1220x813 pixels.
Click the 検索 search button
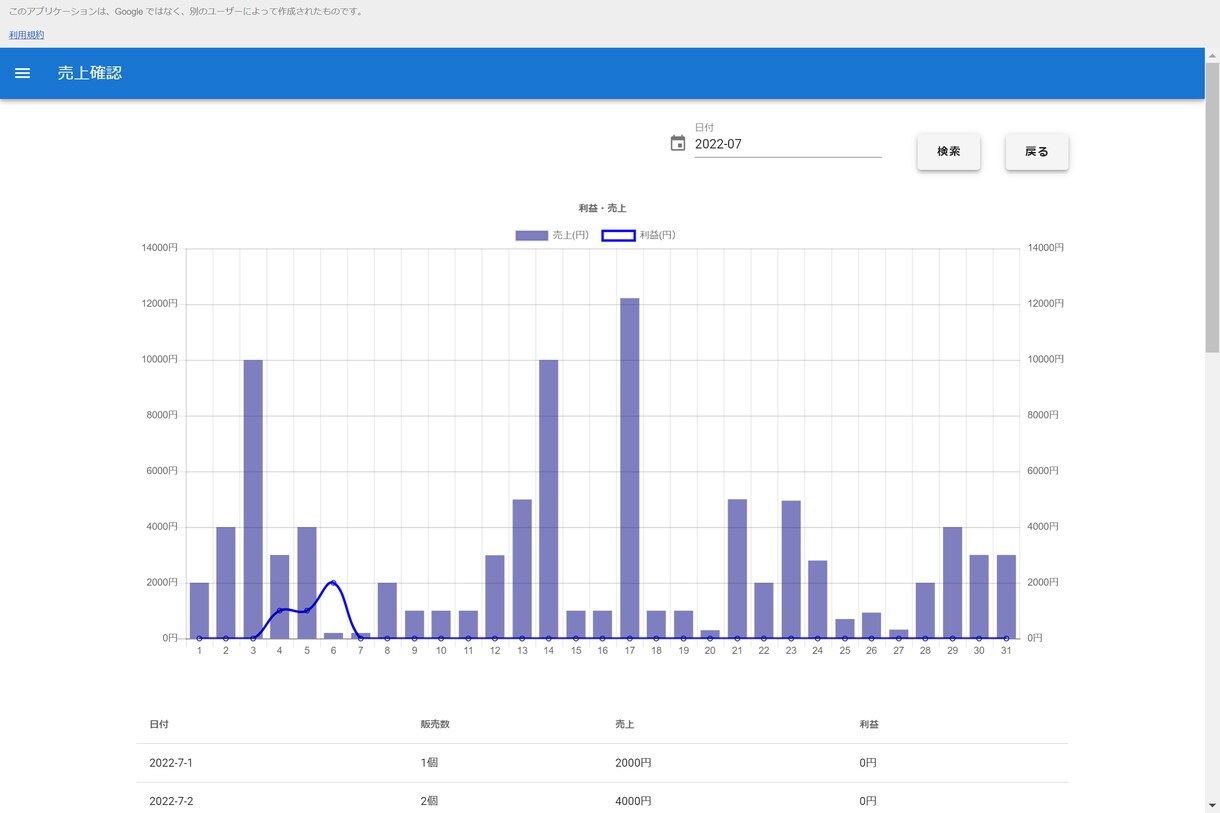pos(949,152)
